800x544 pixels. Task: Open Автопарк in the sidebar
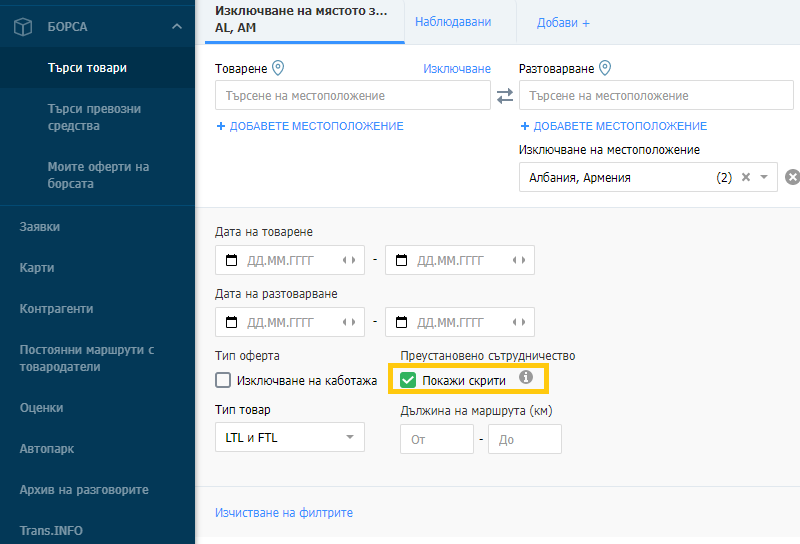tap(46, 449)
